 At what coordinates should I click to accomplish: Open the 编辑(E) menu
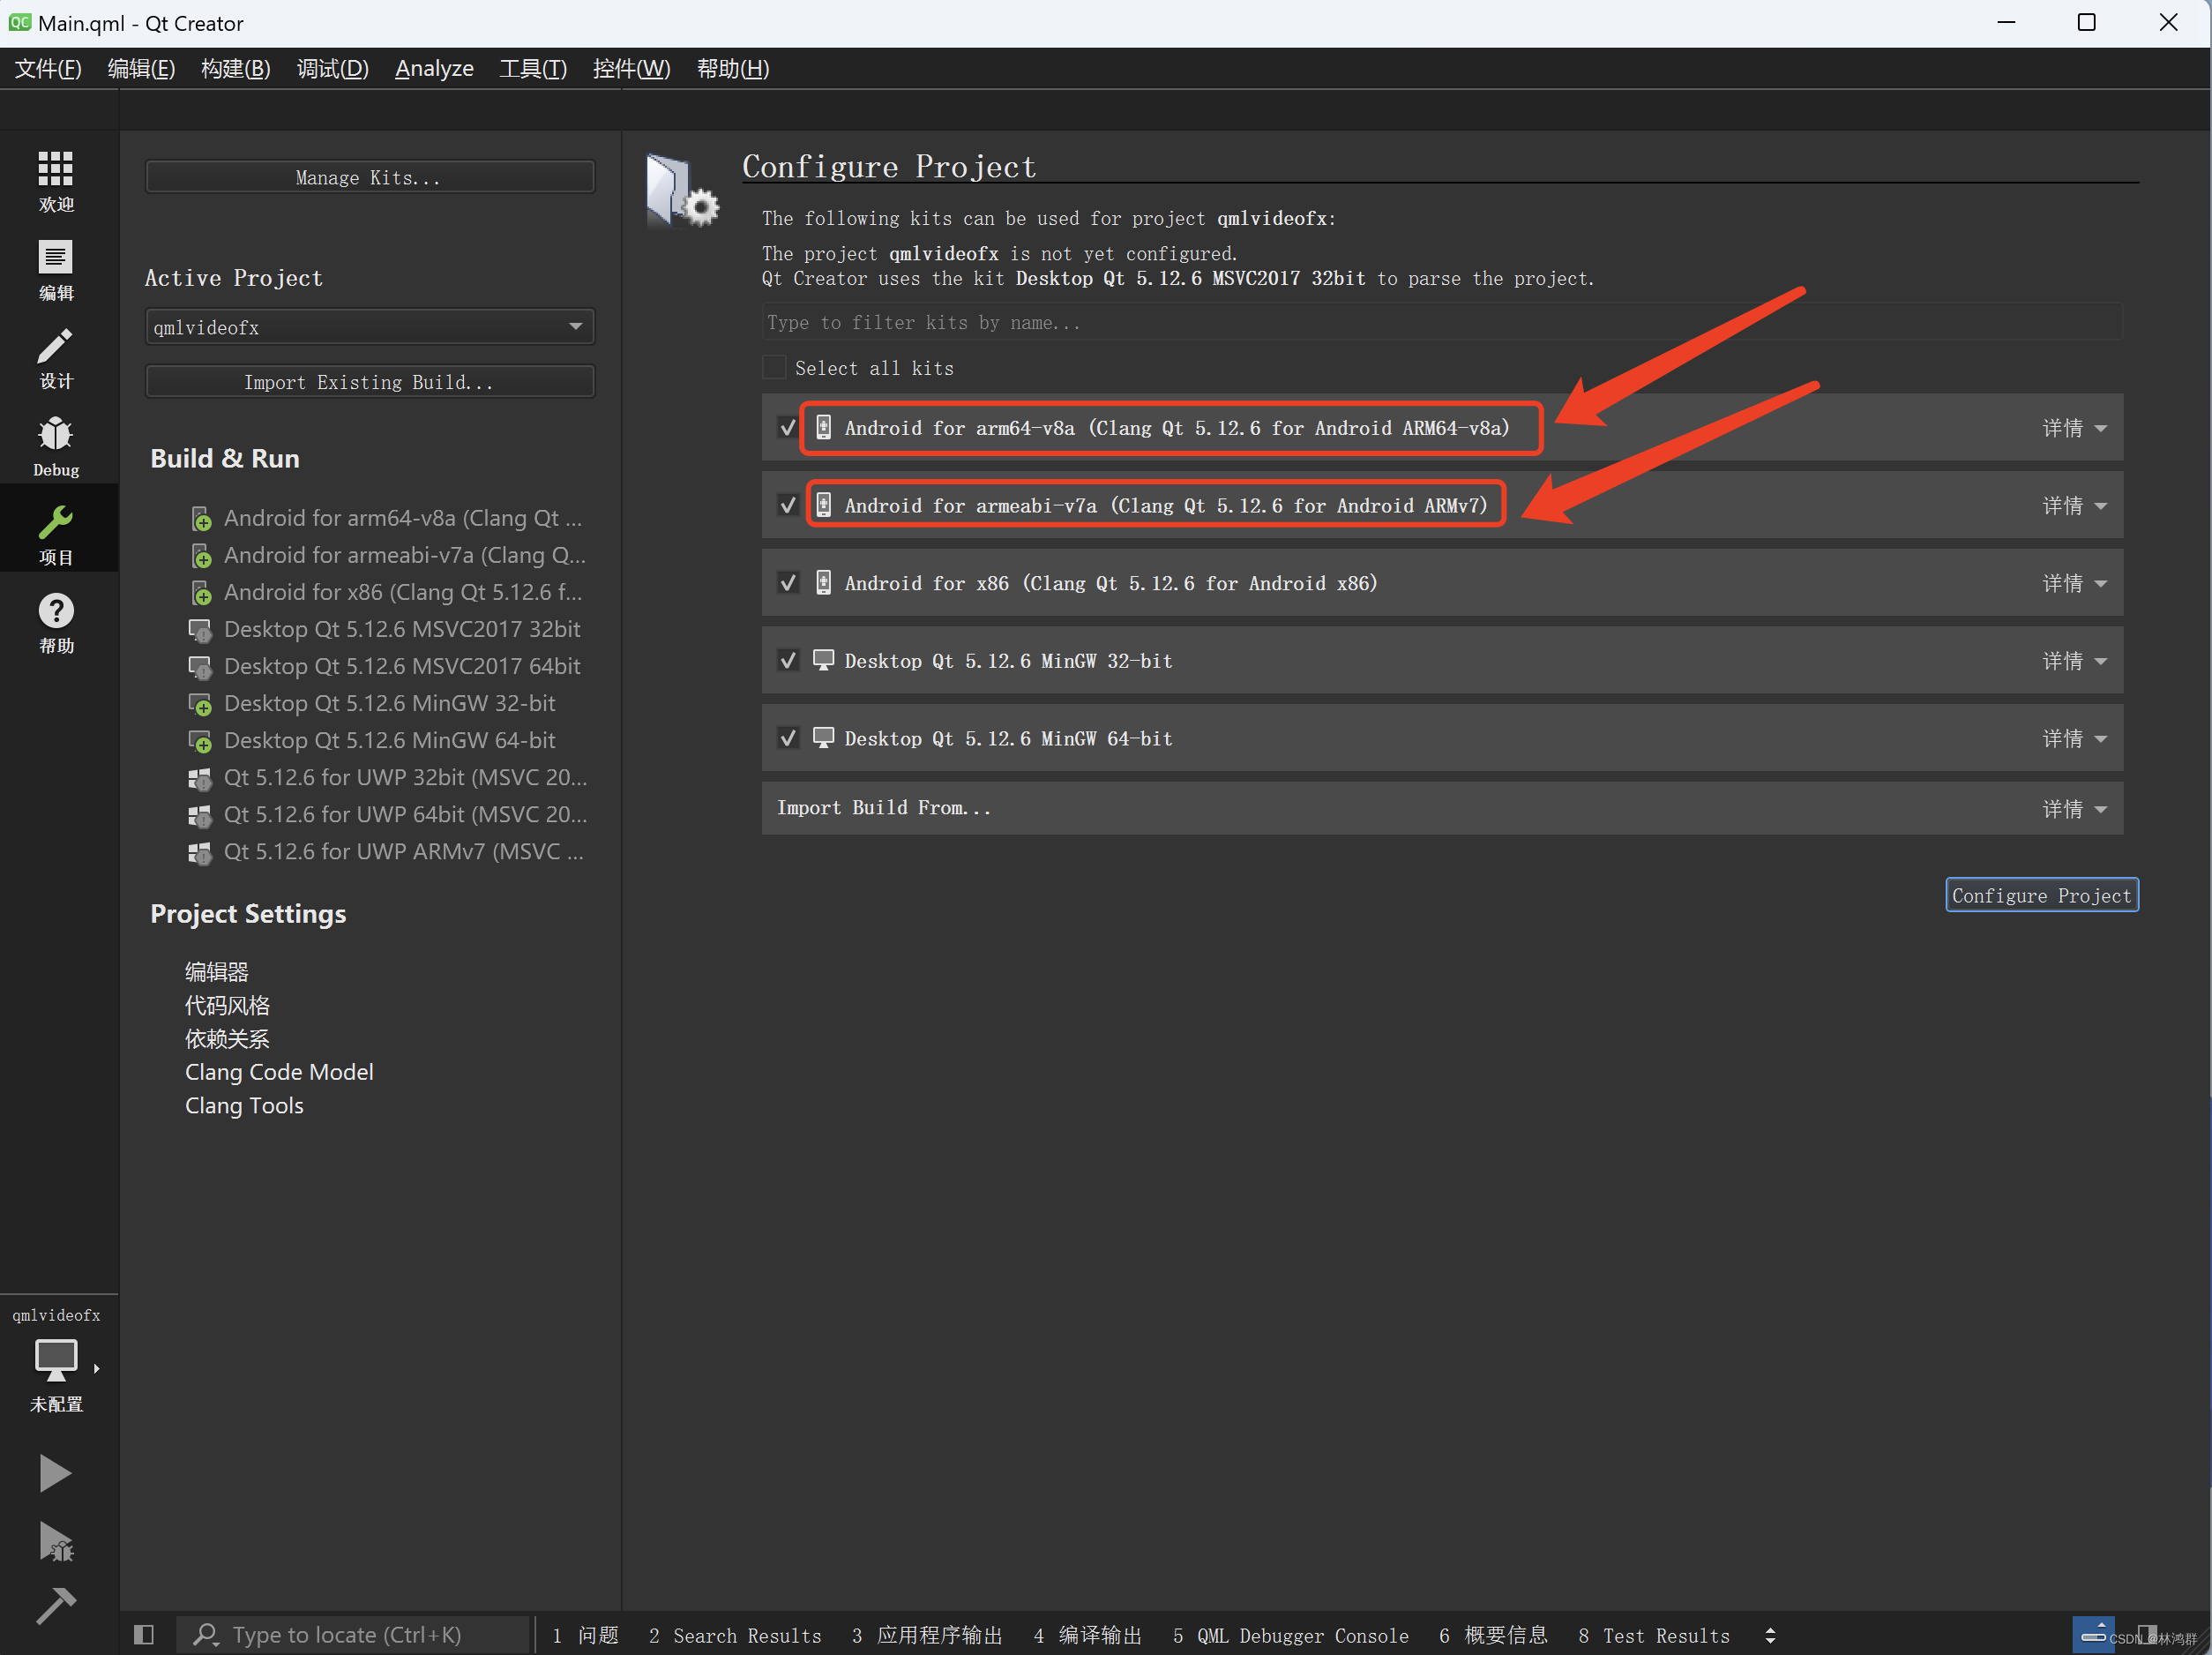pos(141,69)
